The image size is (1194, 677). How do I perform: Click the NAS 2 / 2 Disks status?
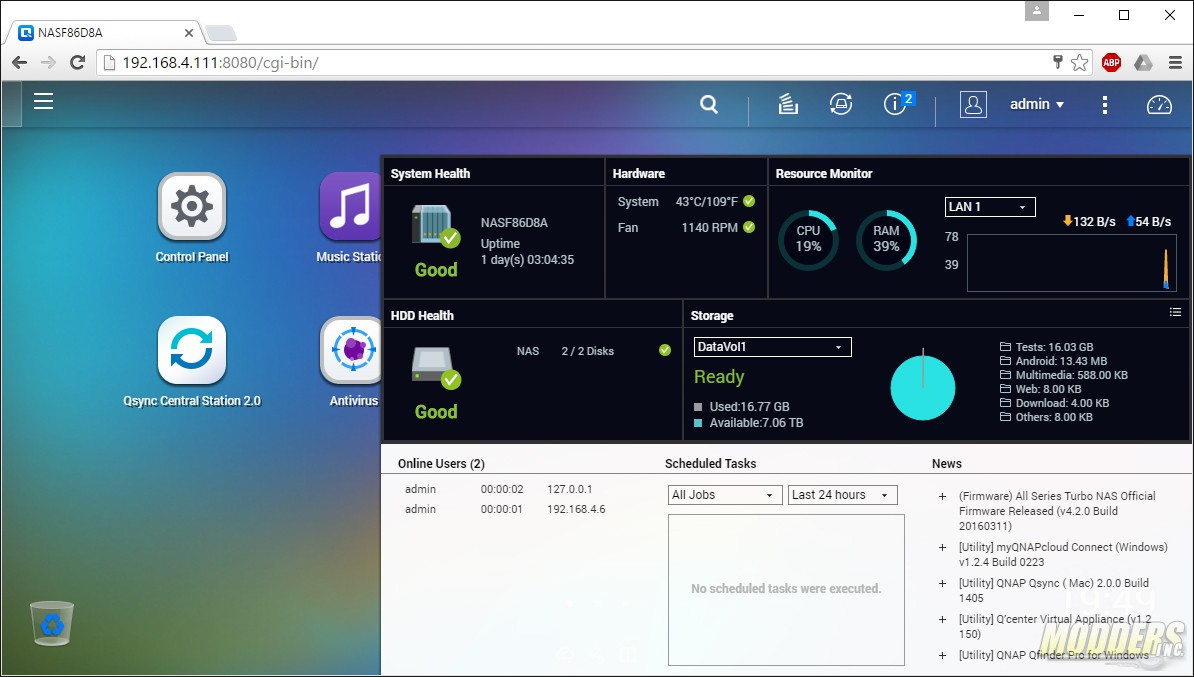click(593, 351)
